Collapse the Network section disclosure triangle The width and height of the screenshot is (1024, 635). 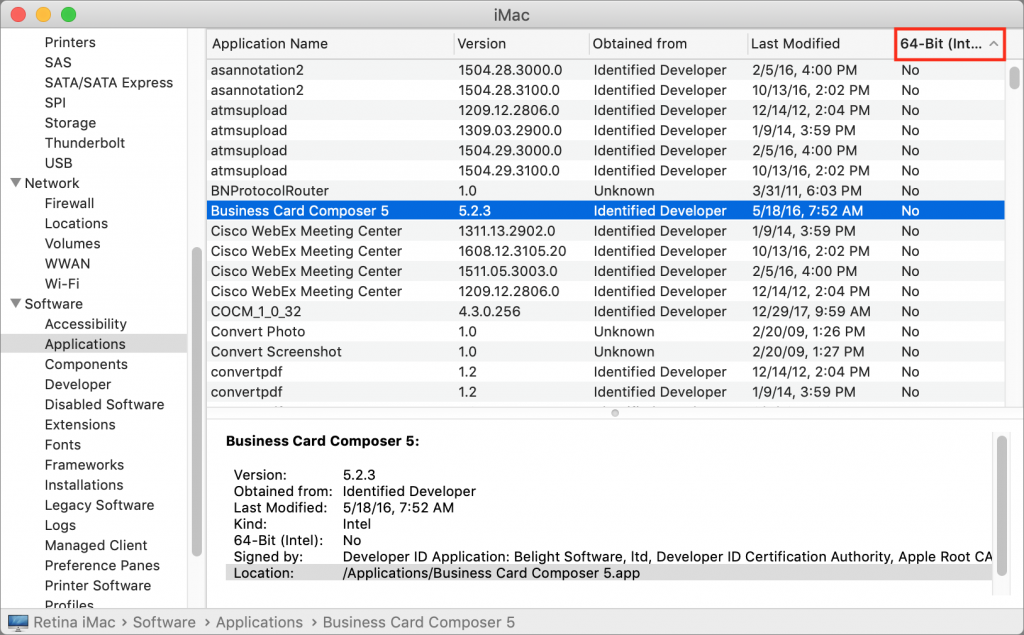[x=16, y=183]
